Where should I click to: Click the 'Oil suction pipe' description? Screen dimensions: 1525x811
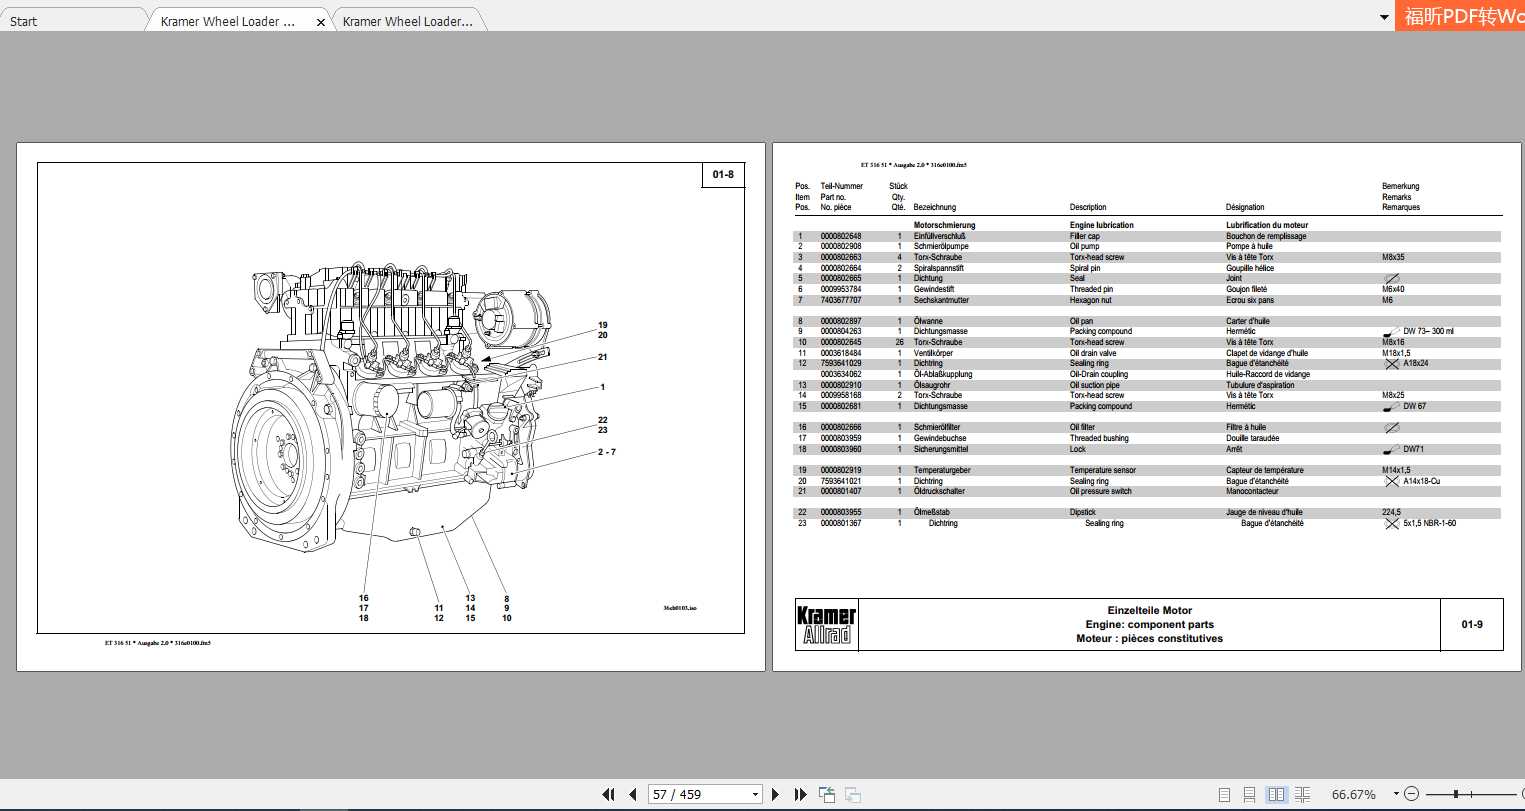tap(1095, 385)
